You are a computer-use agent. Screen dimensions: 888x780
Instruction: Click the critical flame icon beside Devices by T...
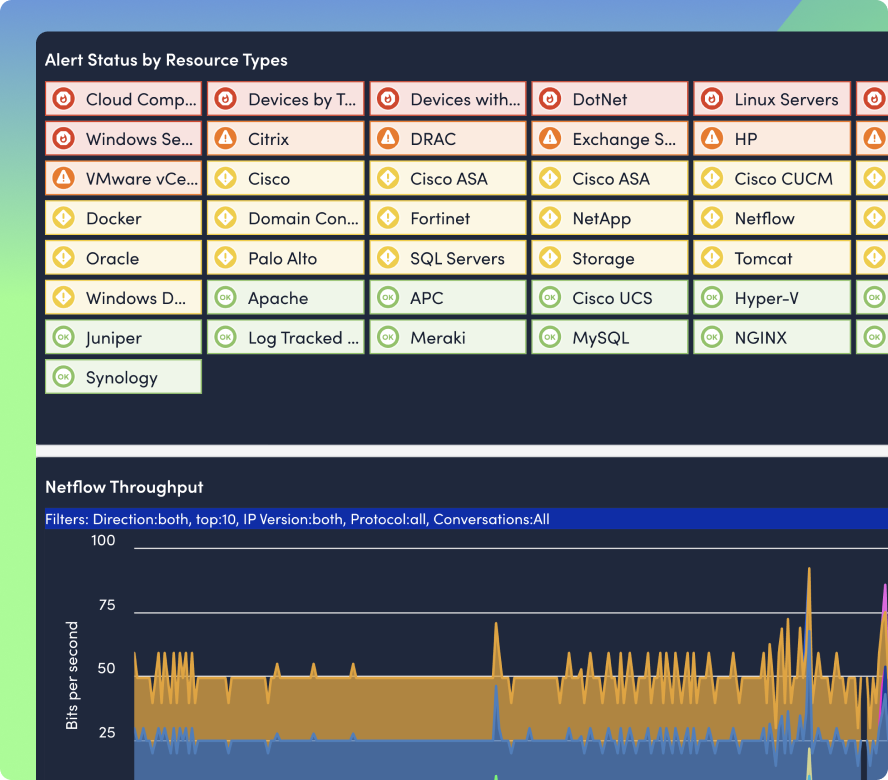pos(225,99)
